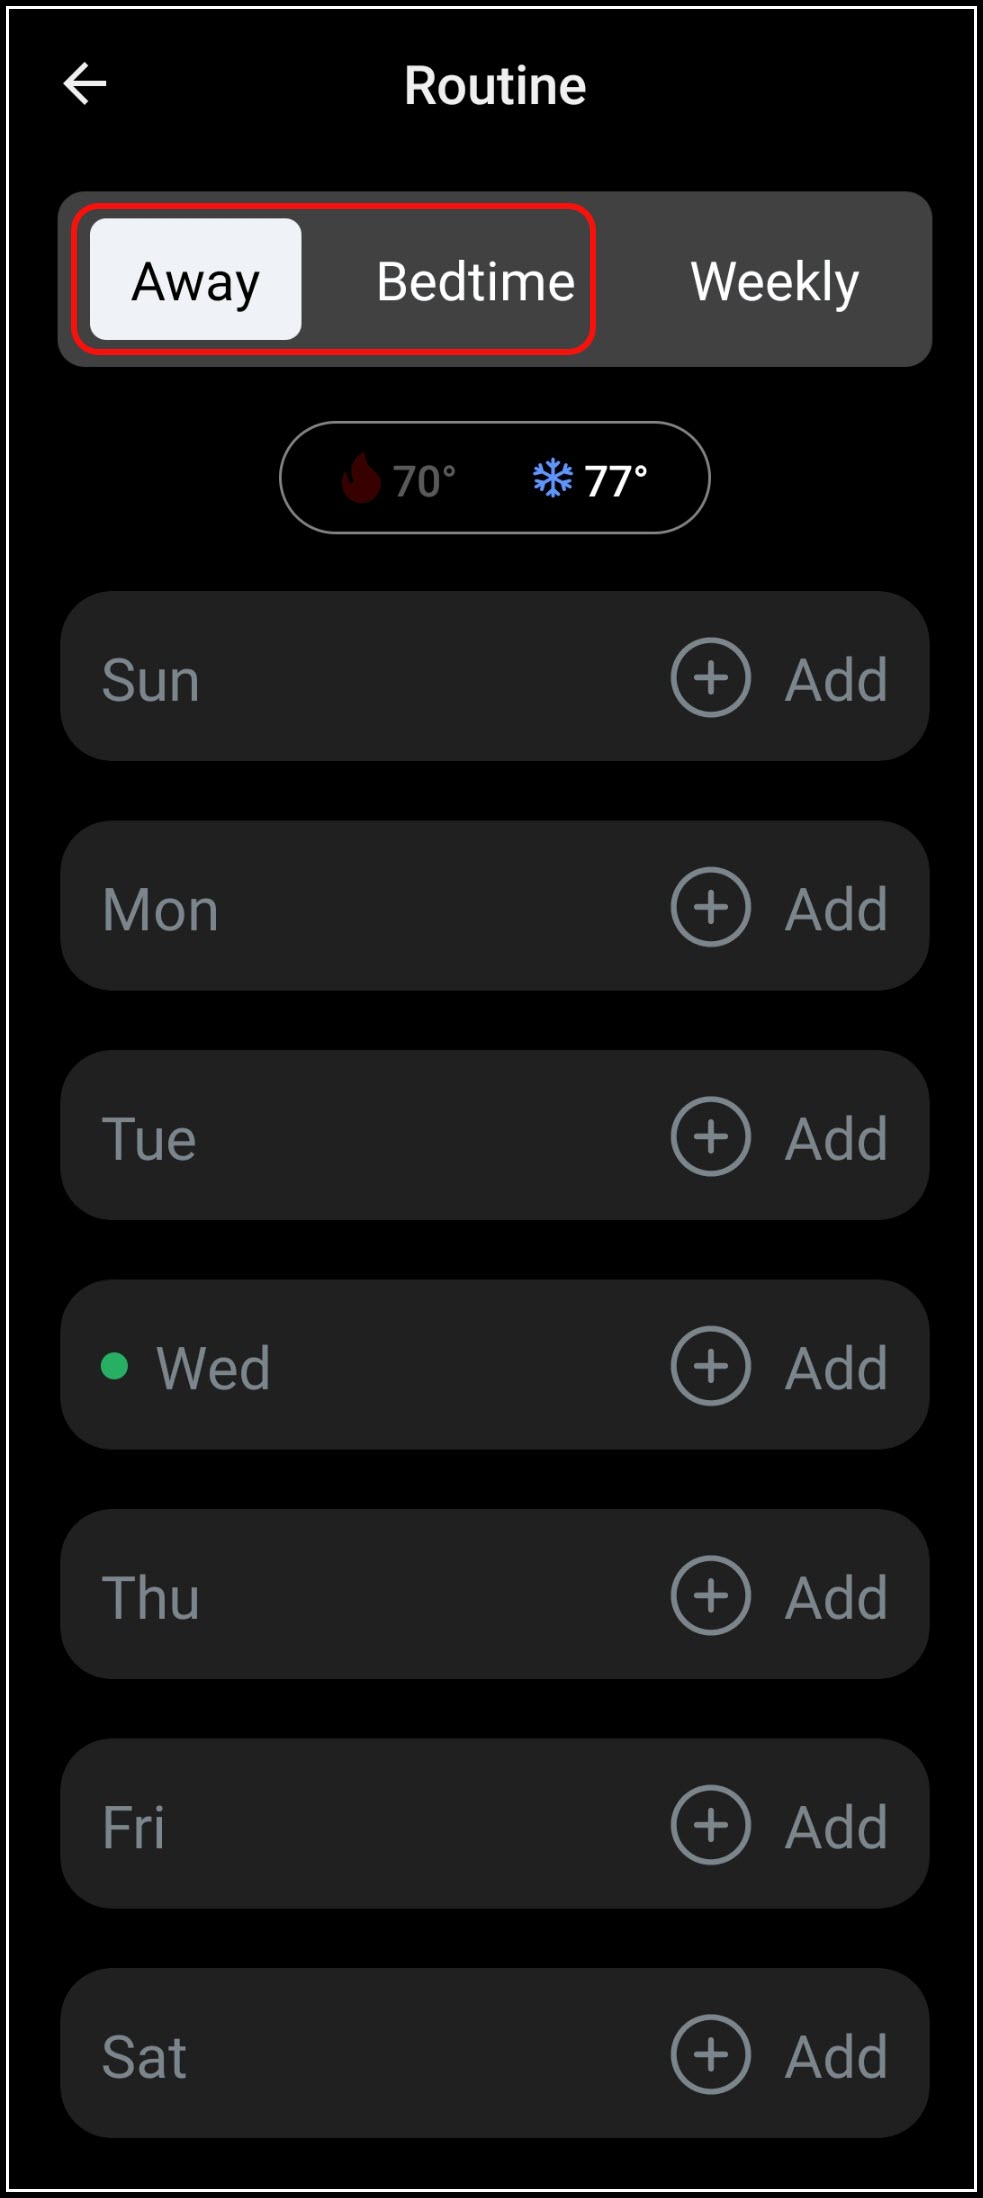Click the green dot beside Wed

115,1366
